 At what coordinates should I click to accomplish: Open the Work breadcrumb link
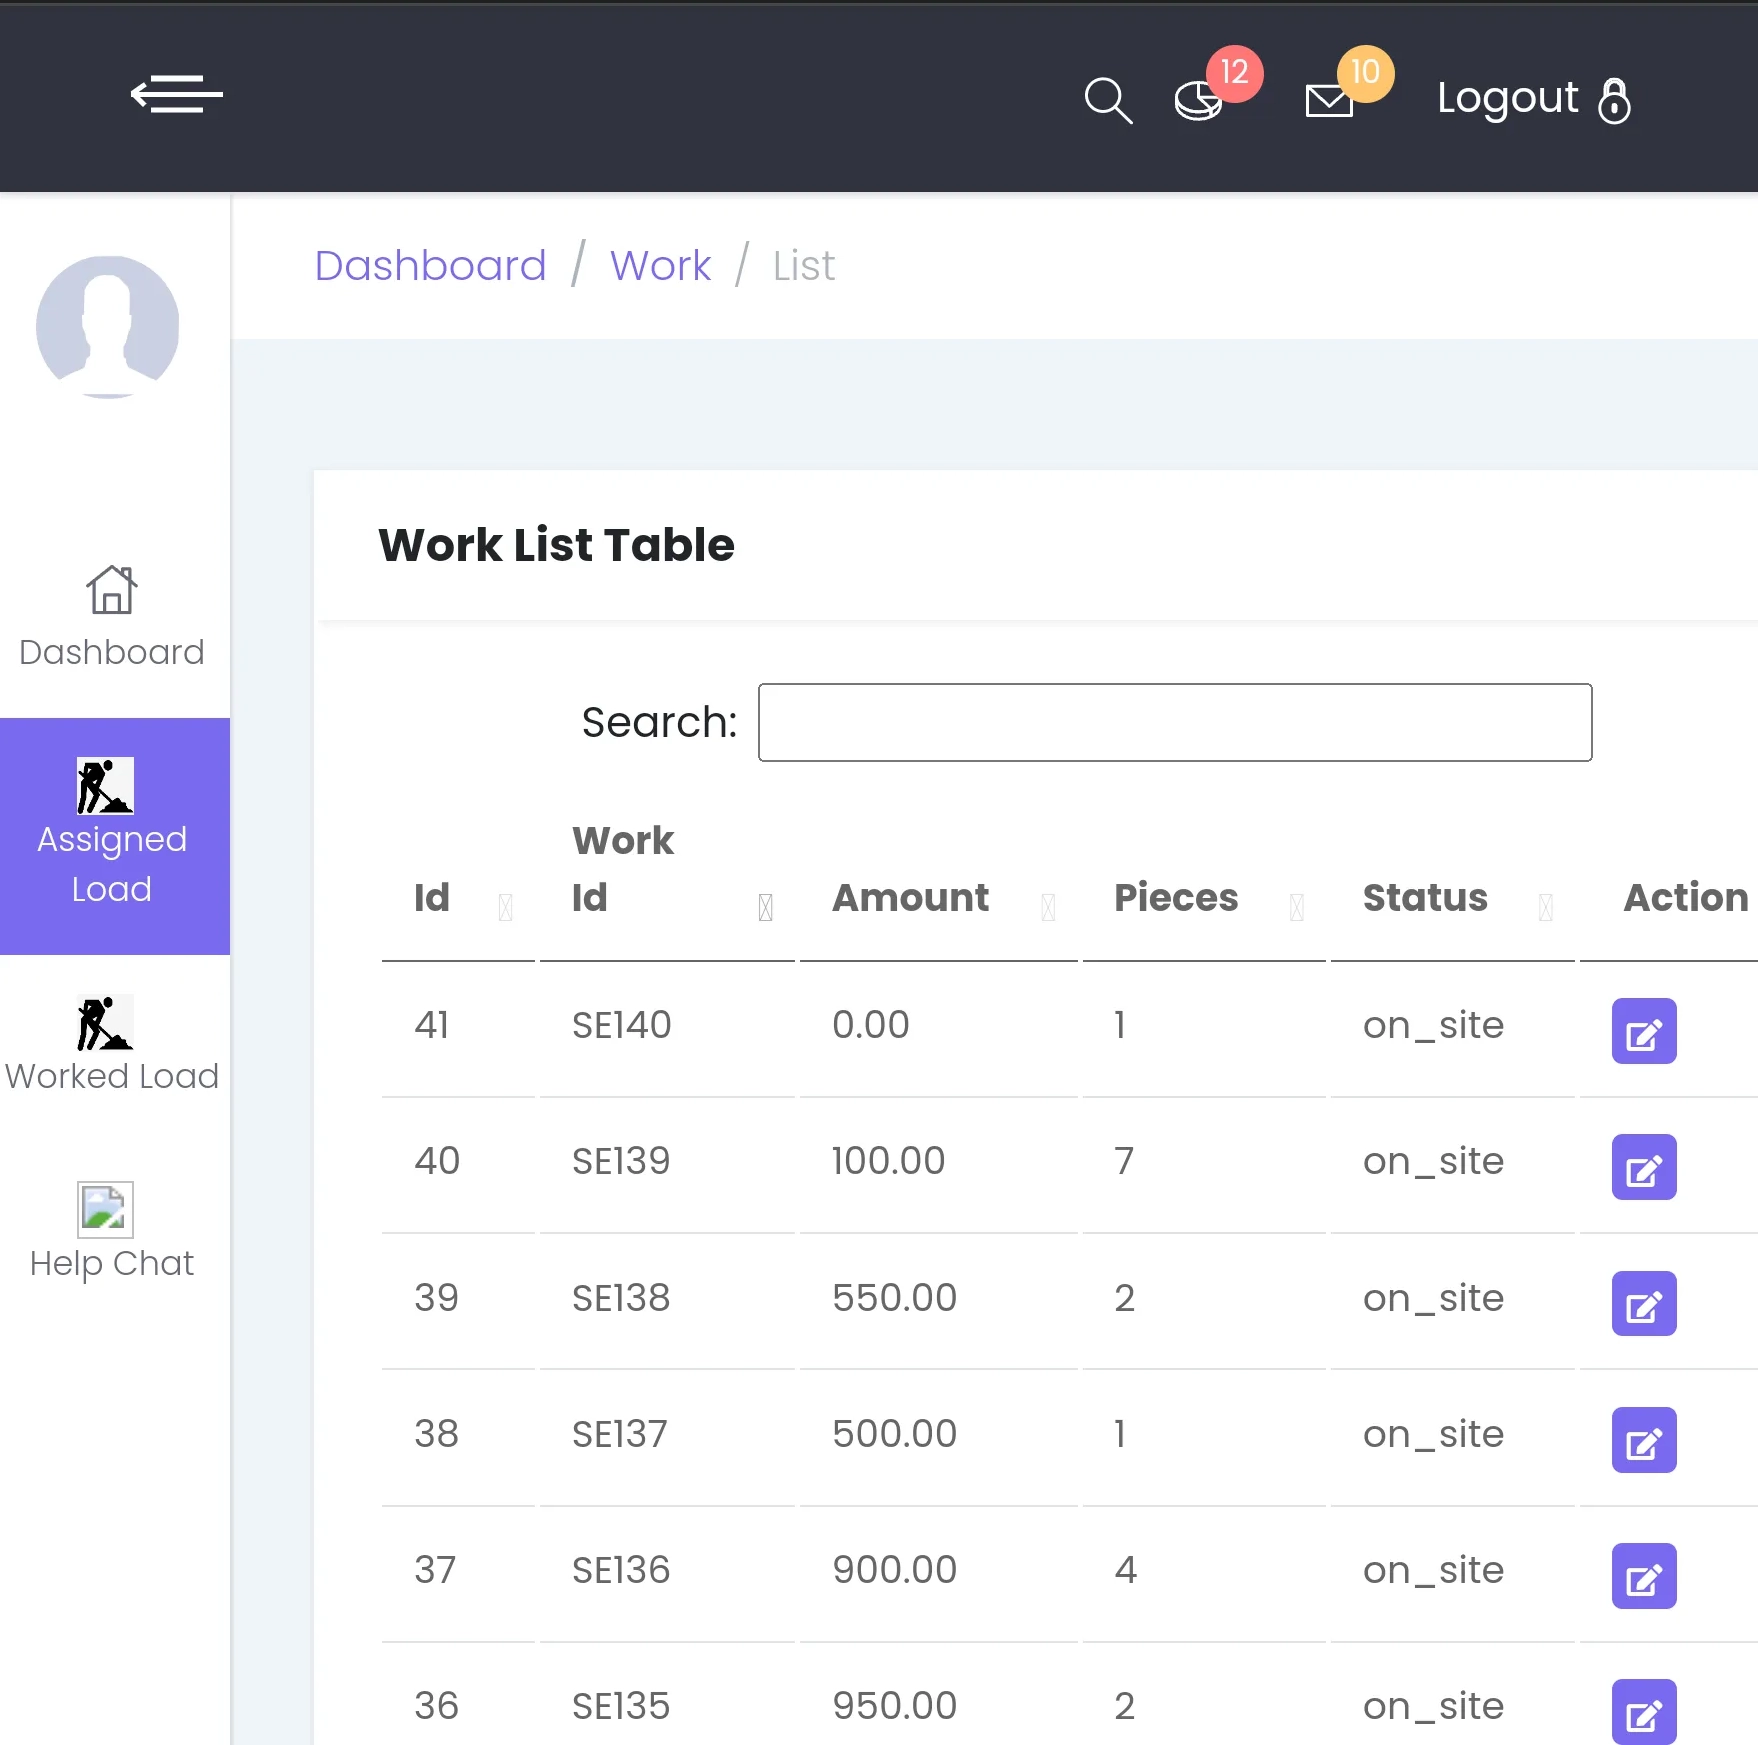point(660,265)
